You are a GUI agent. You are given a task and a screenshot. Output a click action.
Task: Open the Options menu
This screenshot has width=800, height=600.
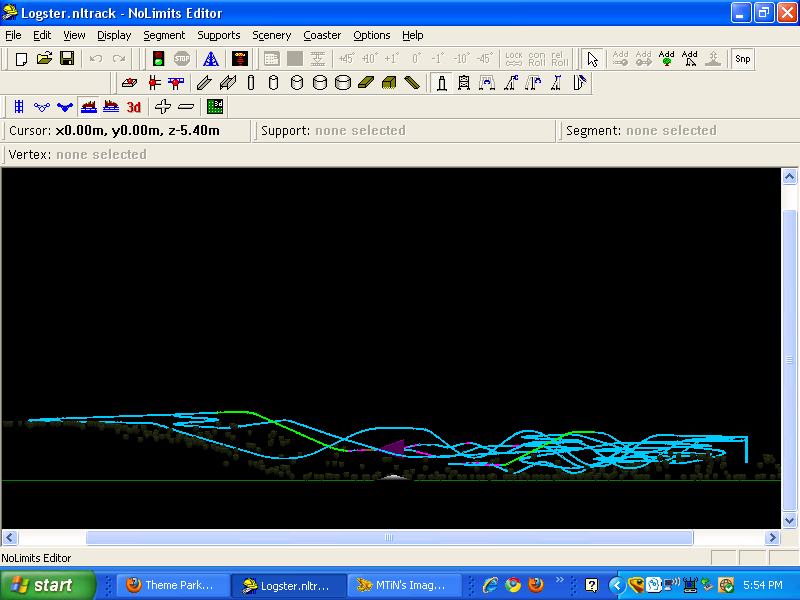(371, 35)
